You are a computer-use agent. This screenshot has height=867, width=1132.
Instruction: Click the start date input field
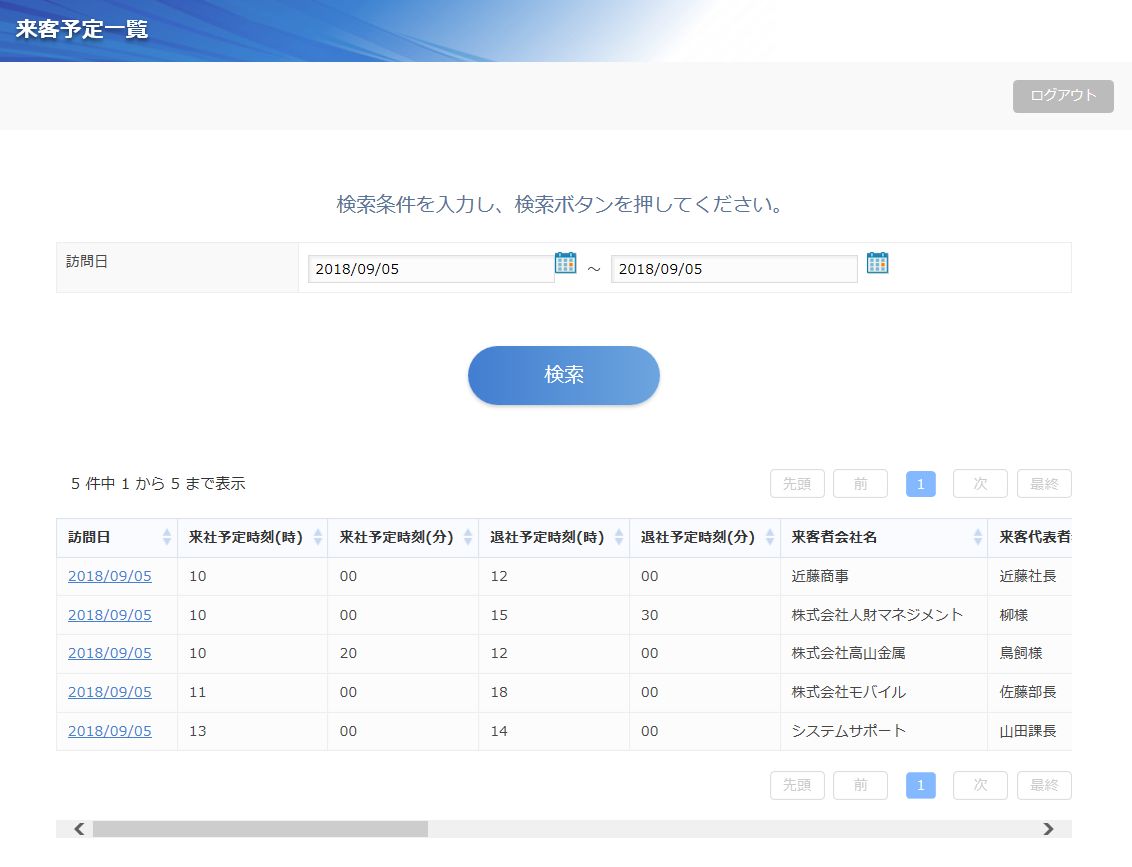(430, 269)
